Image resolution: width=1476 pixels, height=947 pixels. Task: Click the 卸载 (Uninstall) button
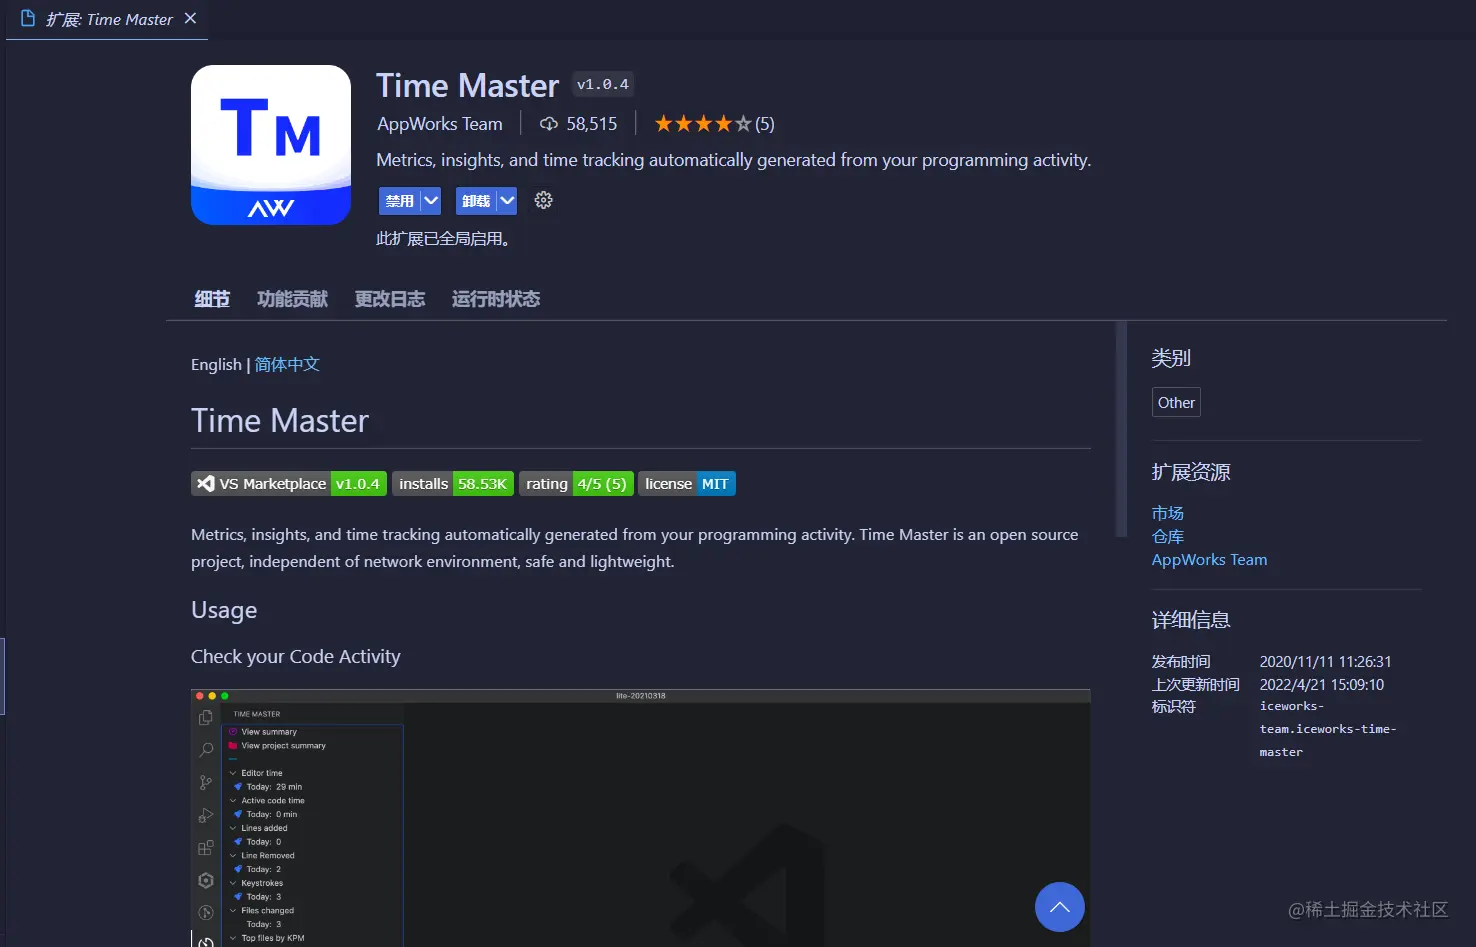click(476, 201)
